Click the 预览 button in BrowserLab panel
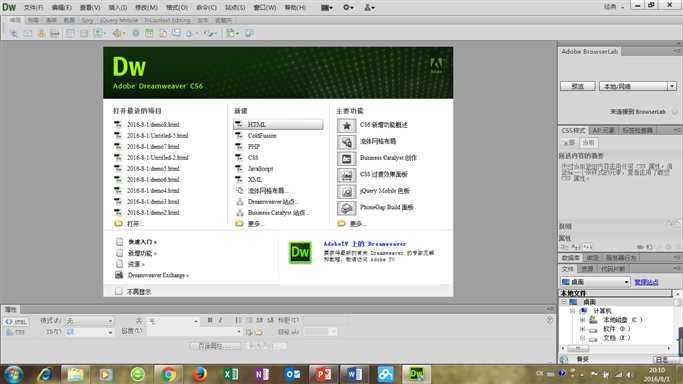 pyautogui.click(x=578, y=86)
